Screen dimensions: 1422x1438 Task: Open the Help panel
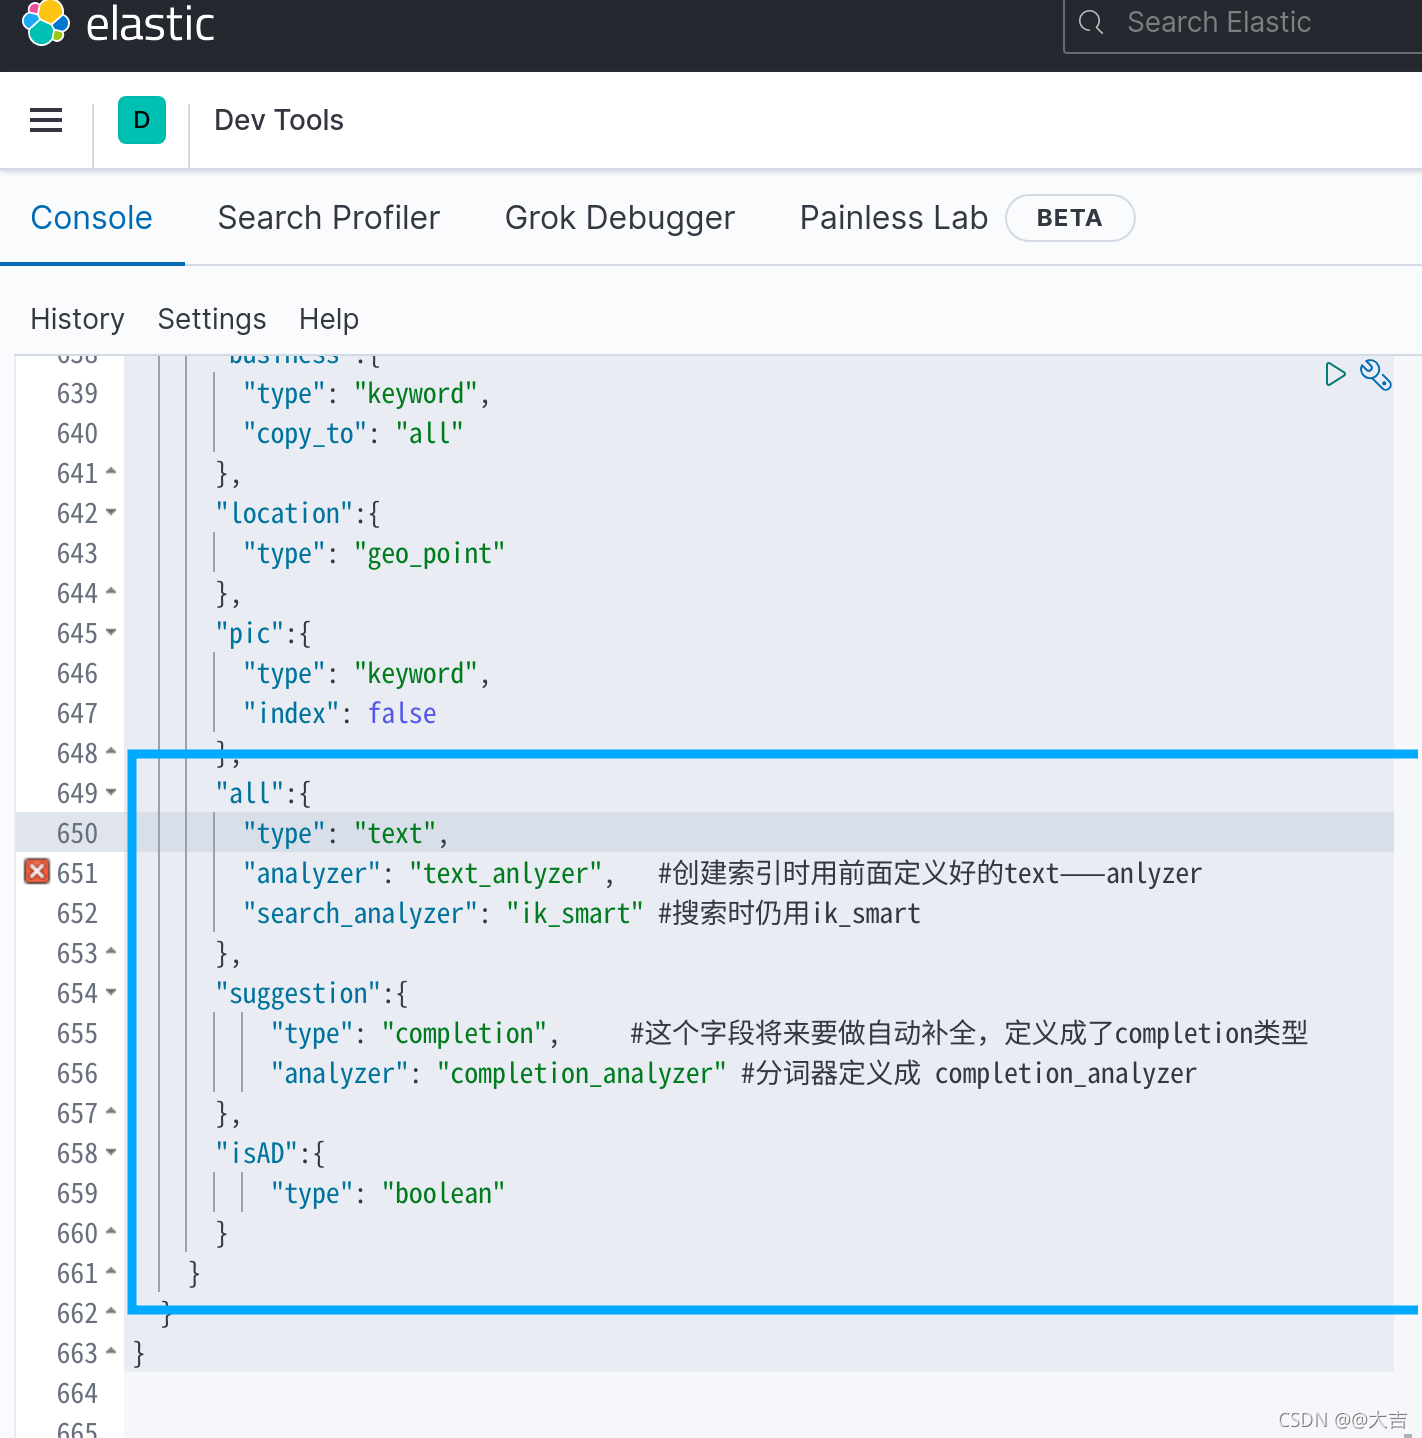pos(329,319)
